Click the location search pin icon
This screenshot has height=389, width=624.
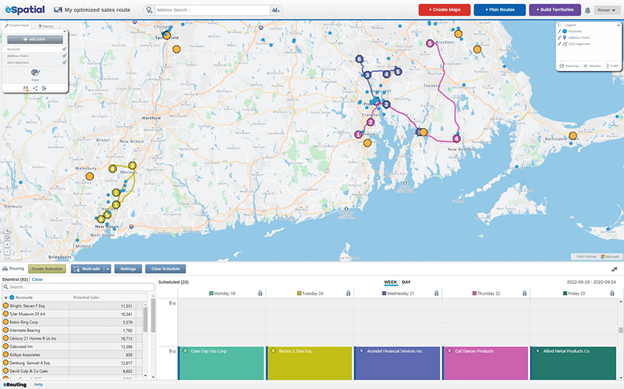point(149,10)
